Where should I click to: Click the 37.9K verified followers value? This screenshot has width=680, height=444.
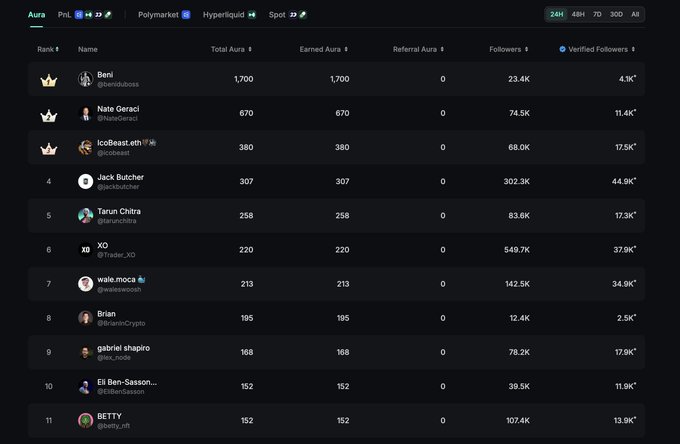pos(625,250)
